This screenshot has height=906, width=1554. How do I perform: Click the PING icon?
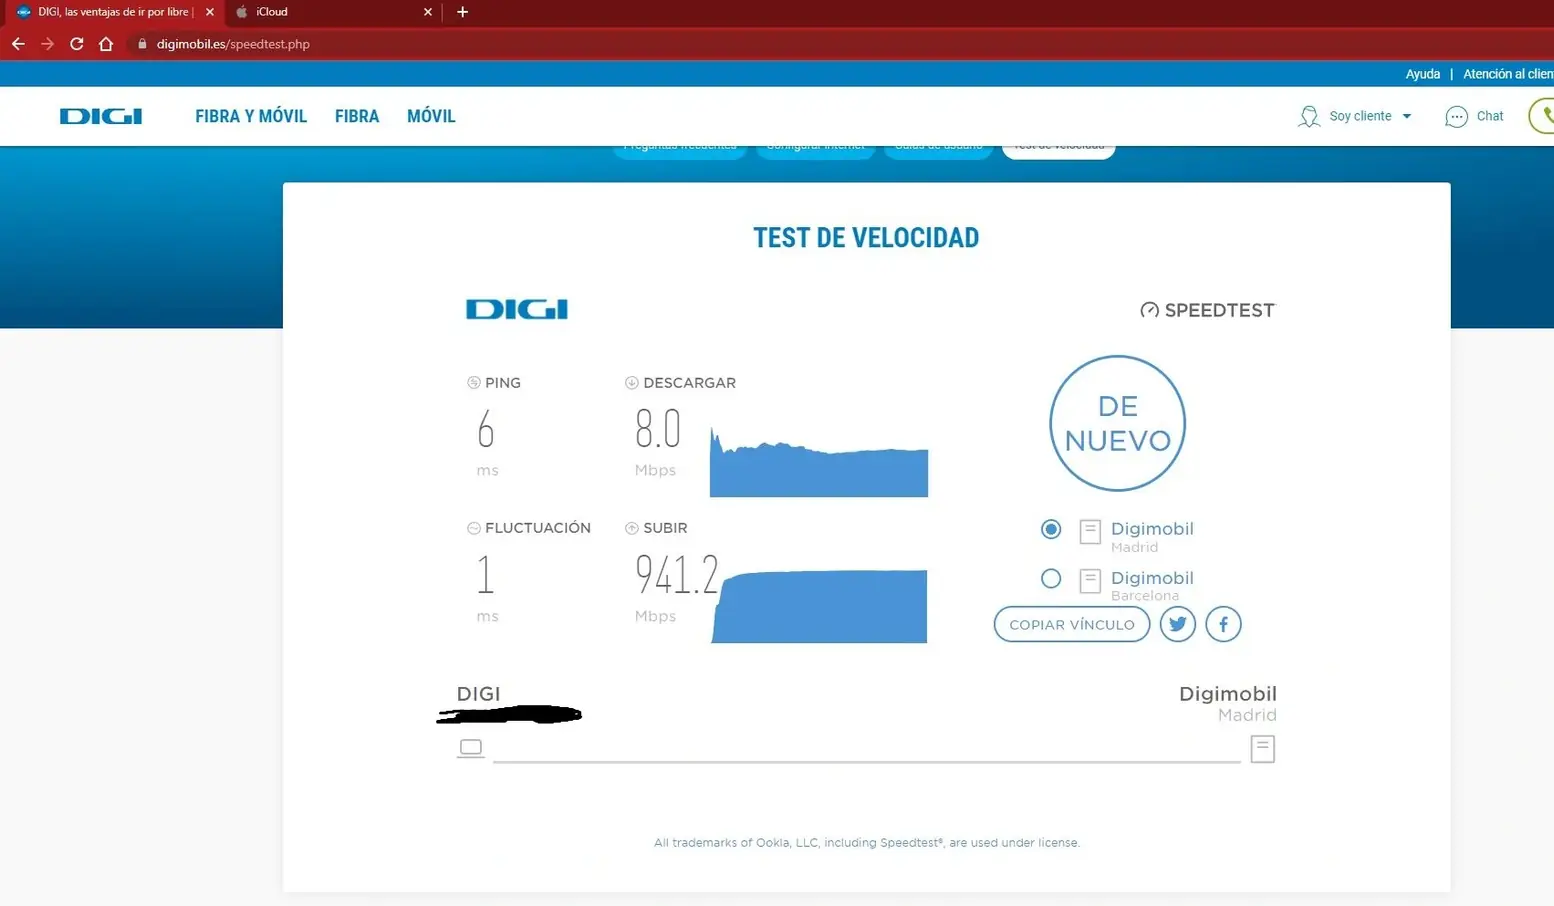474,383
